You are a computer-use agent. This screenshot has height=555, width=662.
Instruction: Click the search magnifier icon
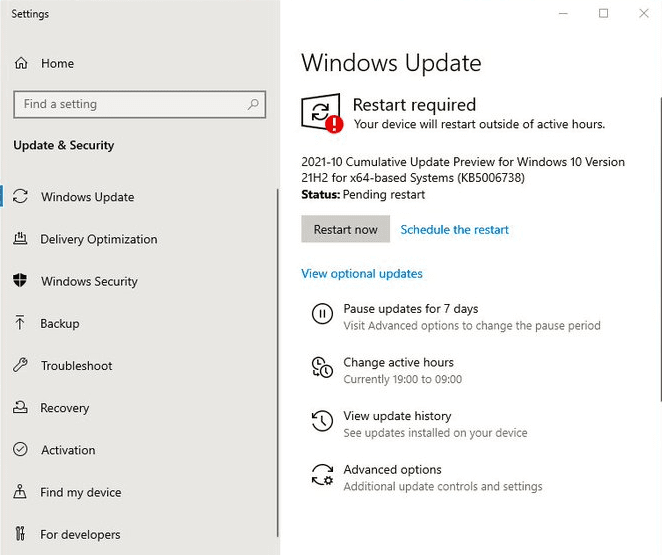(253, 104)
